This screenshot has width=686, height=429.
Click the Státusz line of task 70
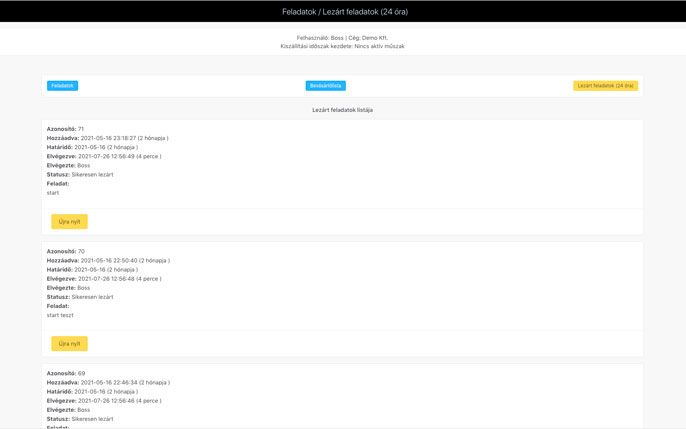[80, 297]
